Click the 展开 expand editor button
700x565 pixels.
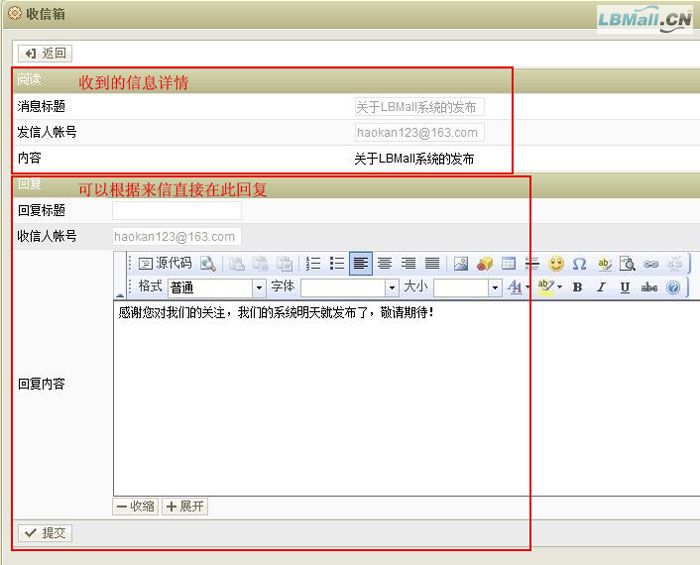click(185, 507)
